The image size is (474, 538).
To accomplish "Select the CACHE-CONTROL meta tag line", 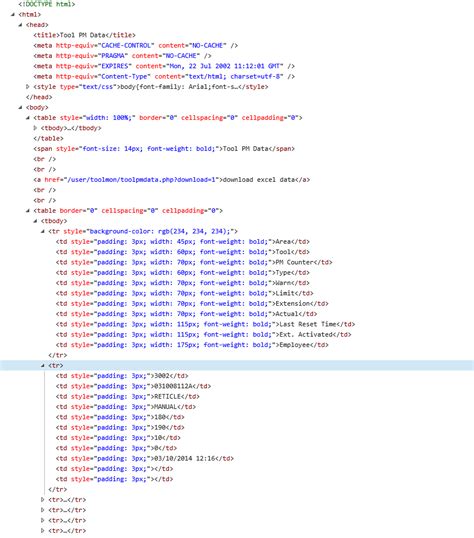I will (x=136, y=45).
